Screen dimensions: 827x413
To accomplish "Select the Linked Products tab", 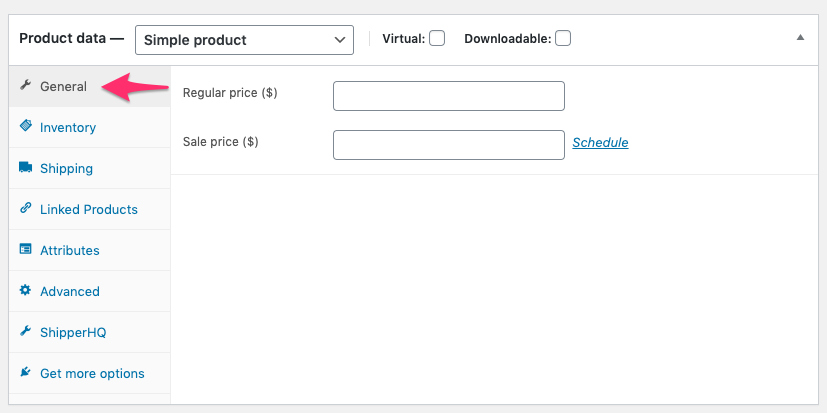I will pyautogui.click(x=88, y=210).
